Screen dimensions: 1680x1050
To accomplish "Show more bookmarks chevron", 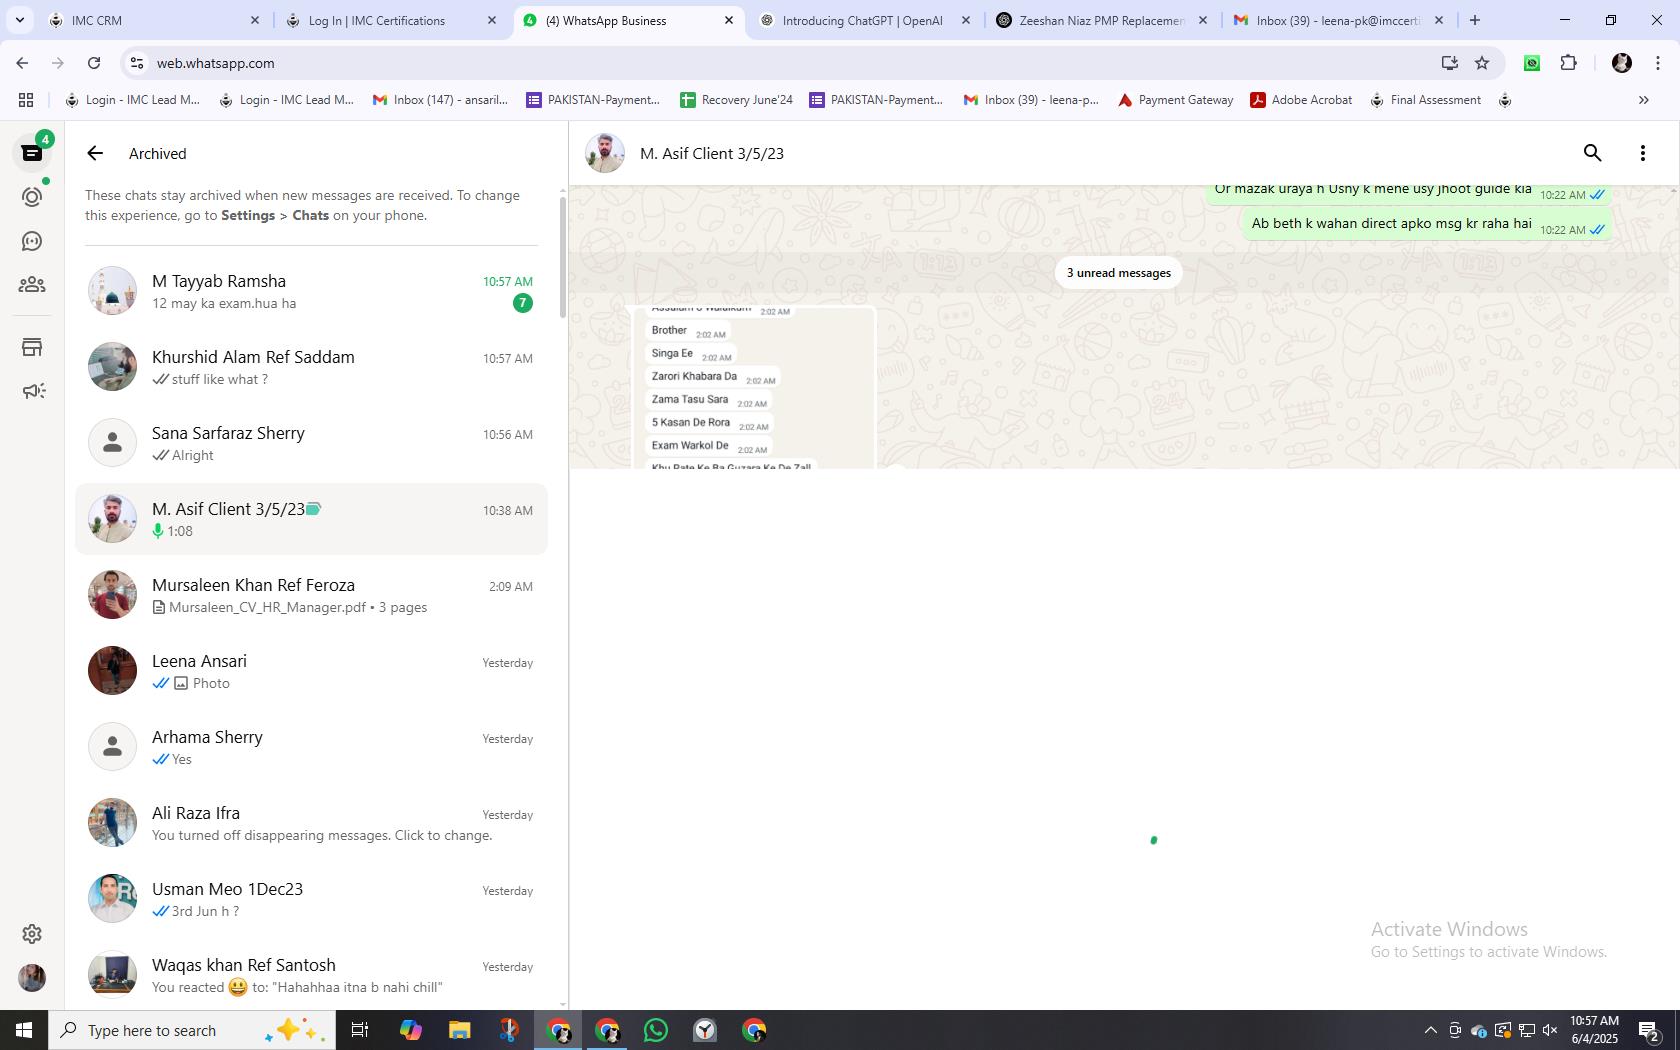I will (1643, 100).
